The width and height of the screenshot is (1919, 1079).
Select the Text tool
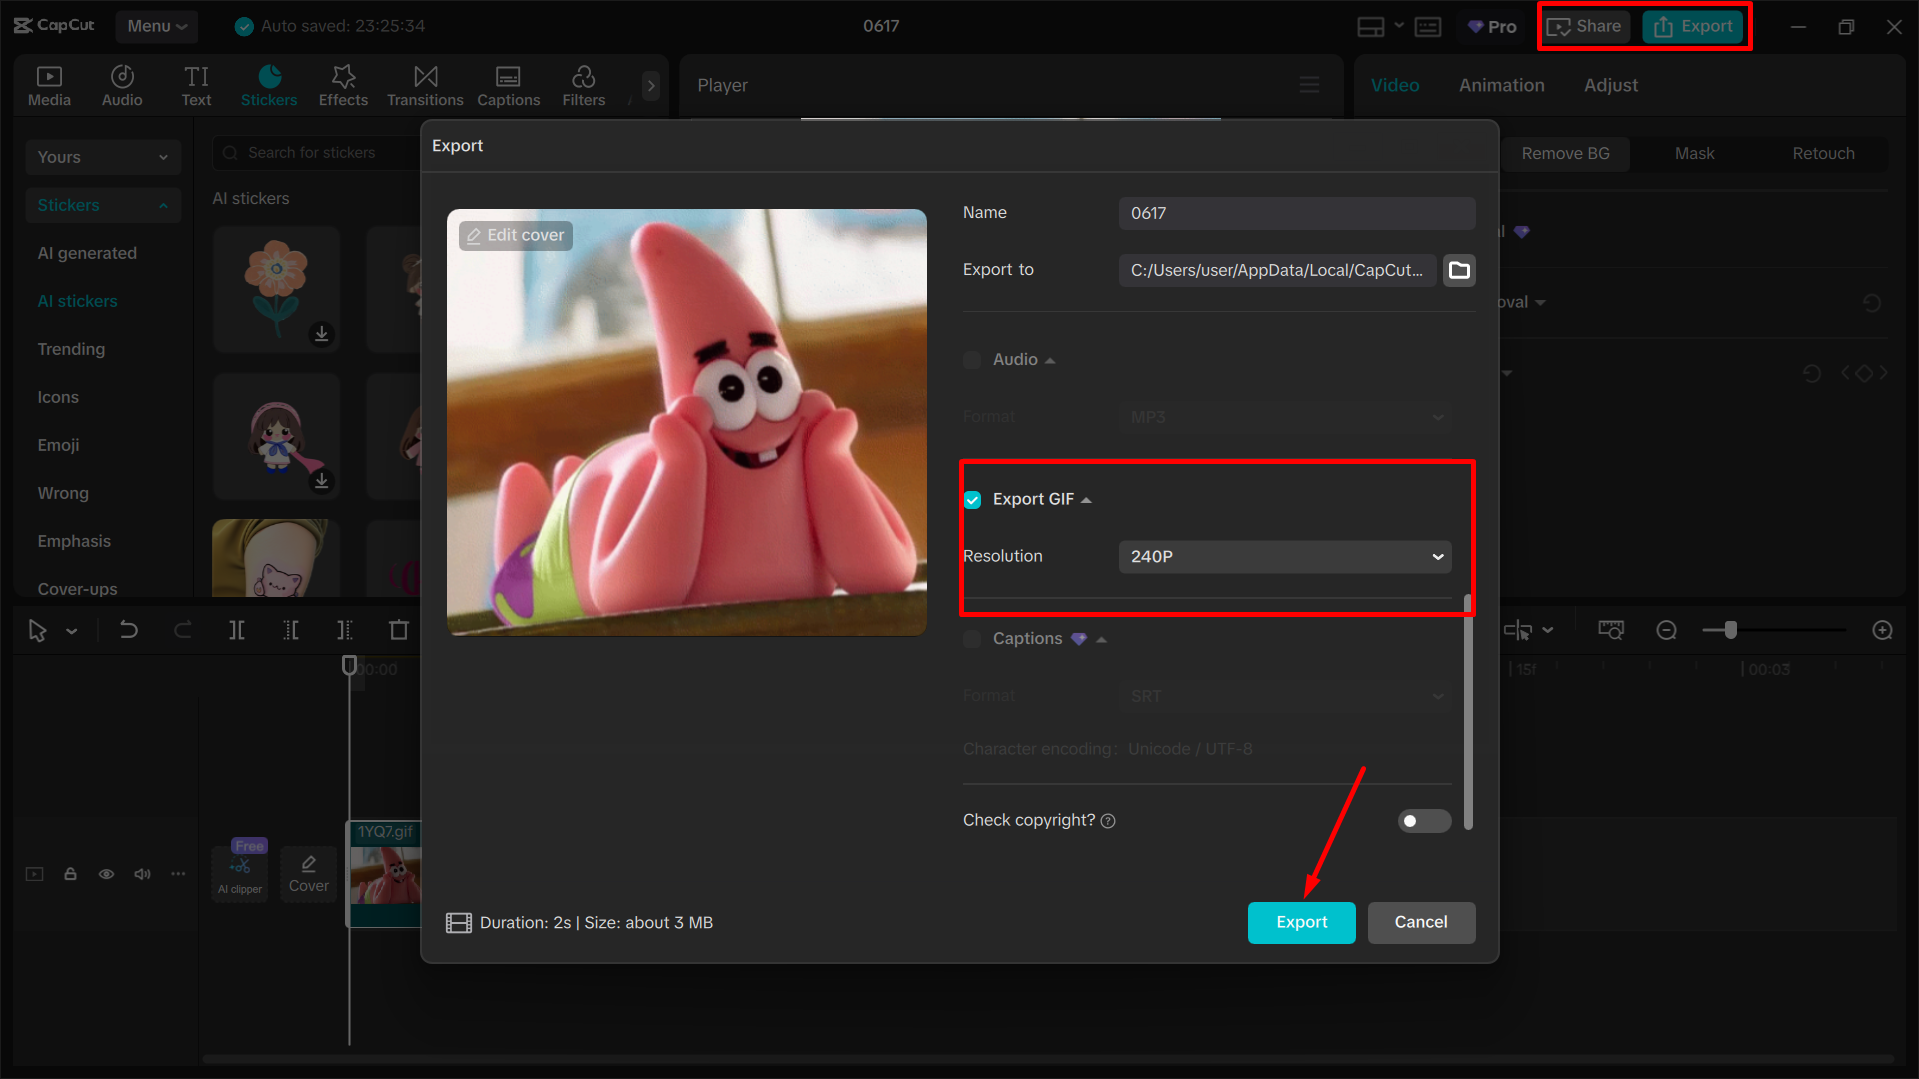click(x=196, y=85)
